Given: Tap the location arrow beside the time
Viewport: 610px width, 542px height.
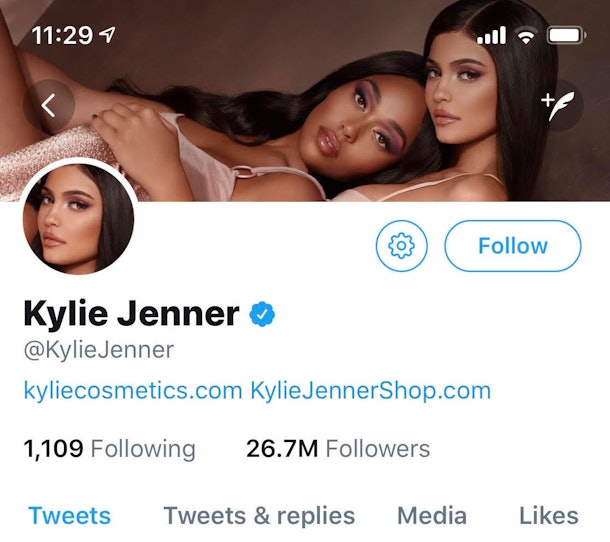Looking at the screenshot, I should [x=108, y=35].
